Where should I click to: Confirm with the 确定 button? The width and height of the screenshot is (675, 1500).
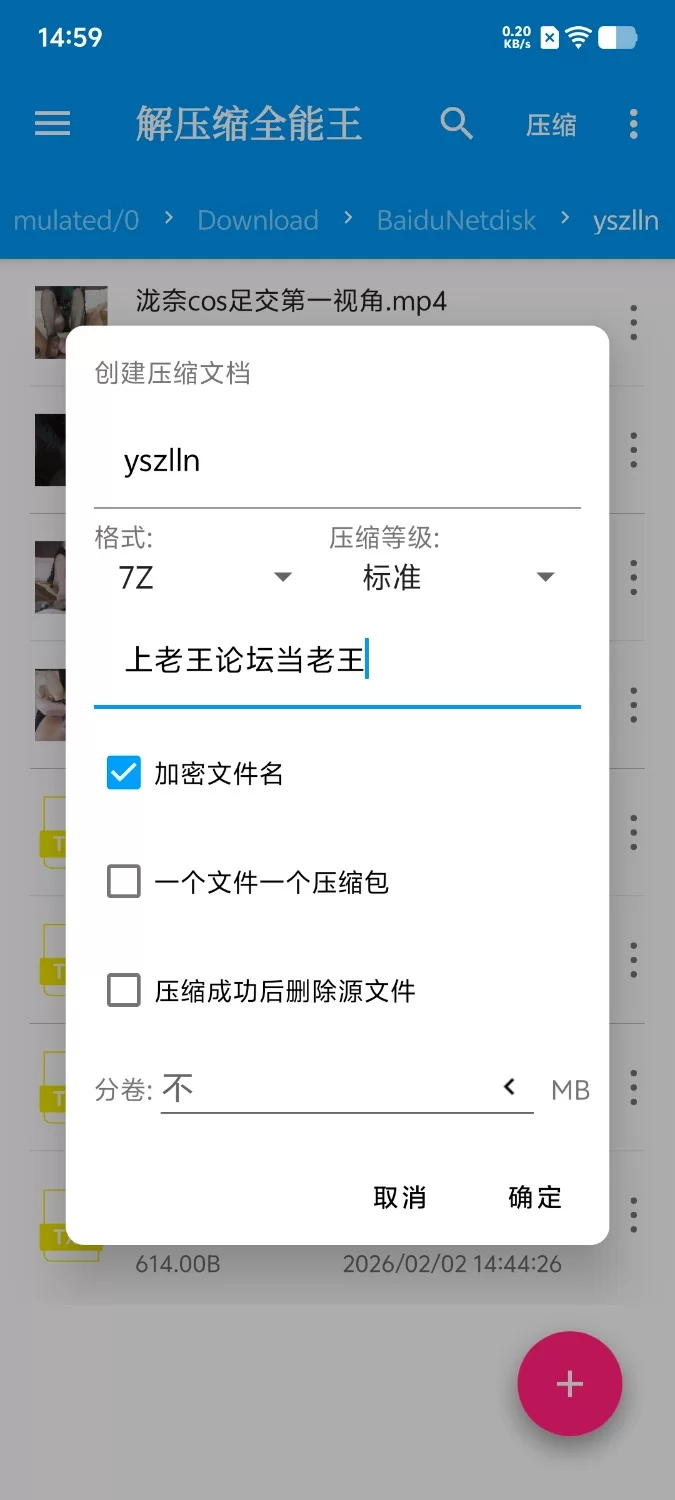coord(535,1197)
